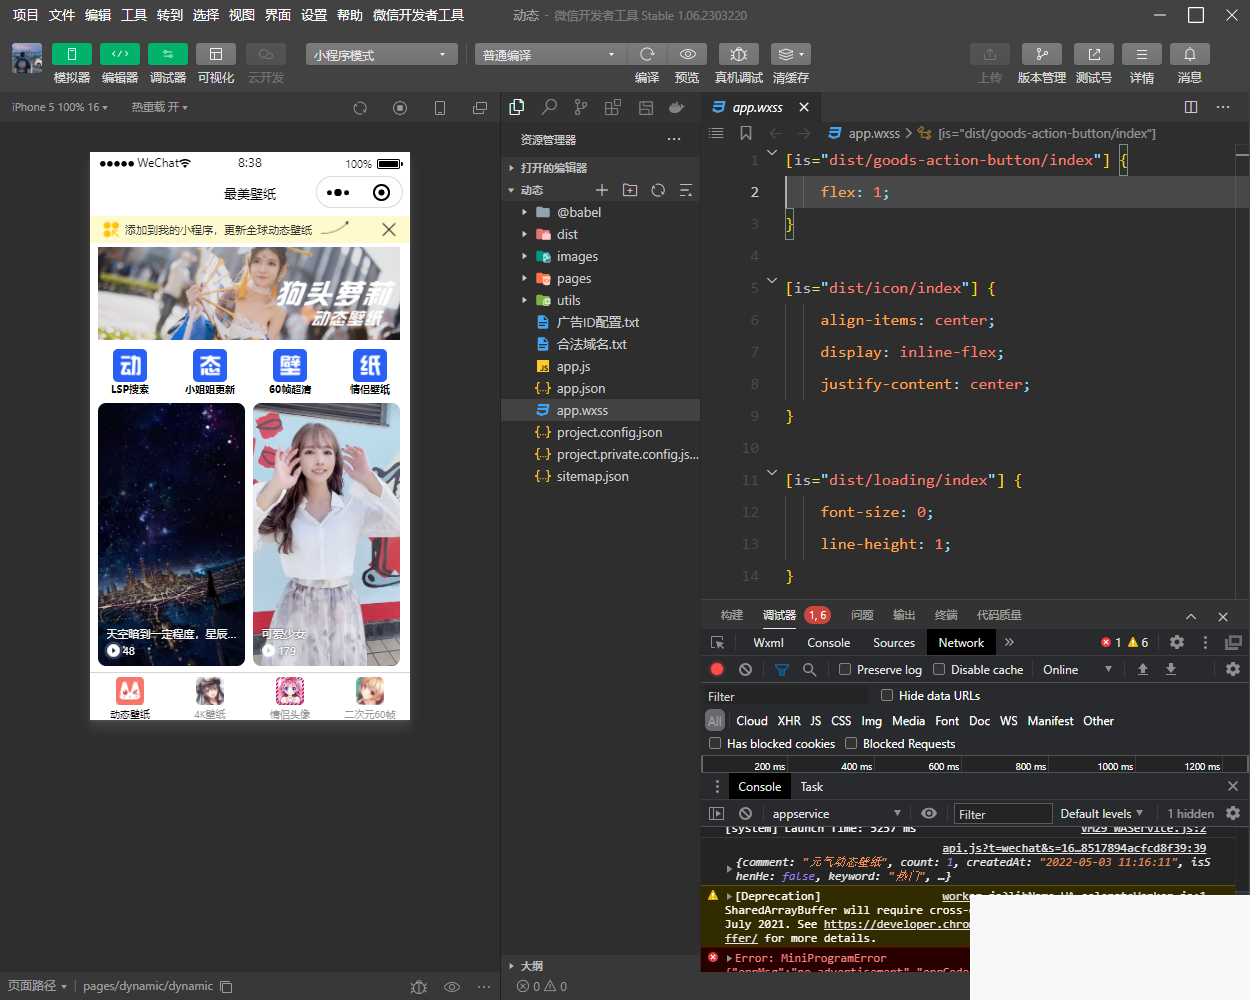Open the fox dynamic wallpaper banner
The width and height of the screenshot is (1250, 1000).
coord(249,294)
